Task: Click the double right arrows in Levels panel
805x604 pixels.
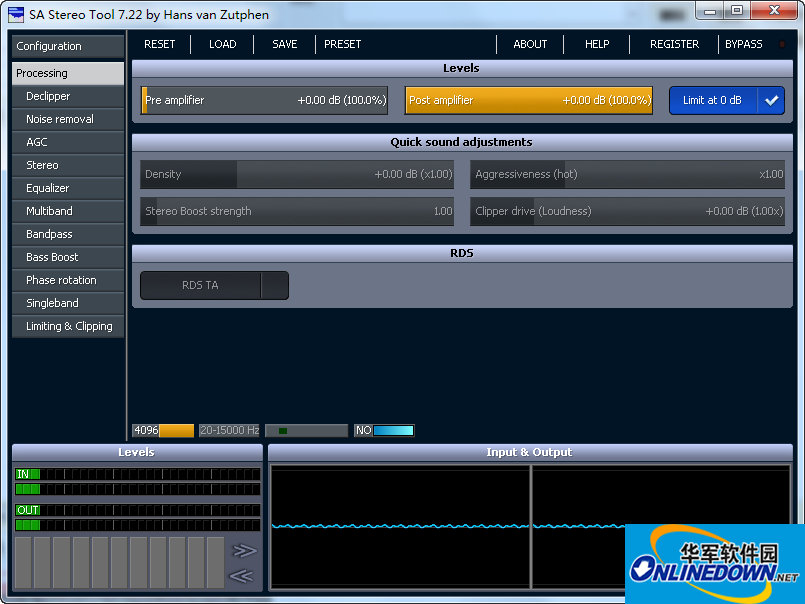Action: tap(244, 550)
